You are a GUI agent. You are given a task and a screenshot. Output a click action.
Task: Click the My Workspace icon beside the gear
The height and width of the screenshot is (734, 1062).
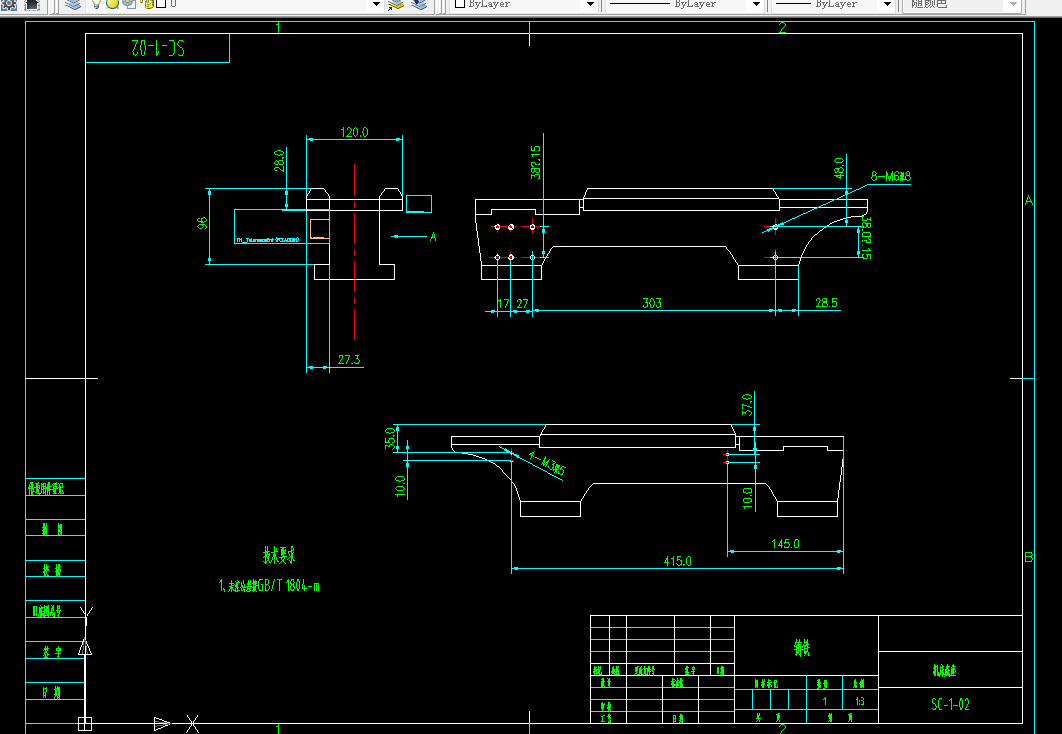pyautogui.click(x=31, y=4)
